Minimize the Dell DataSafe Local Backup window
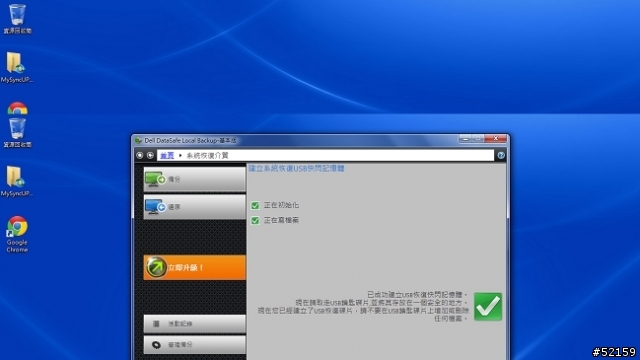 click(x=465, y=139)
